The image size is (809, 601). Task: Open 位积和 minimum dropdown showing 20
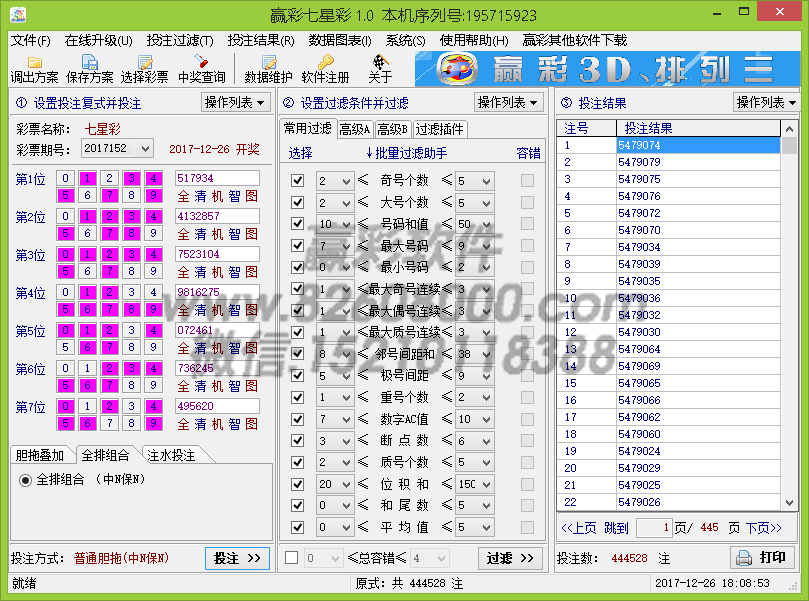tap(346, 484)
